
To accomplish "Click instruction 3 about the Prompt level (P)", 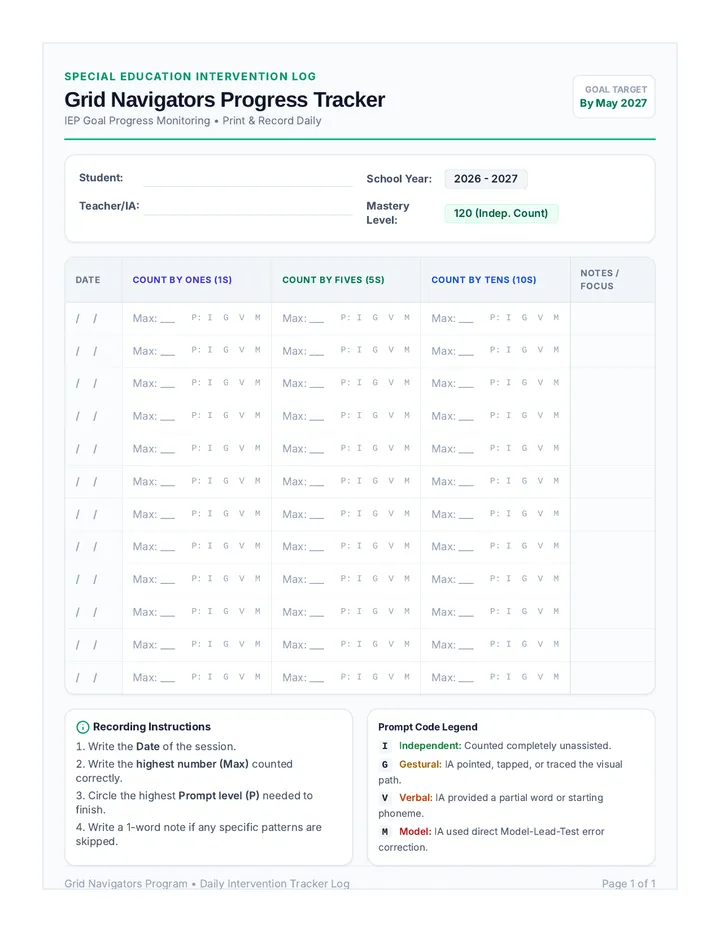I will 194,802.
